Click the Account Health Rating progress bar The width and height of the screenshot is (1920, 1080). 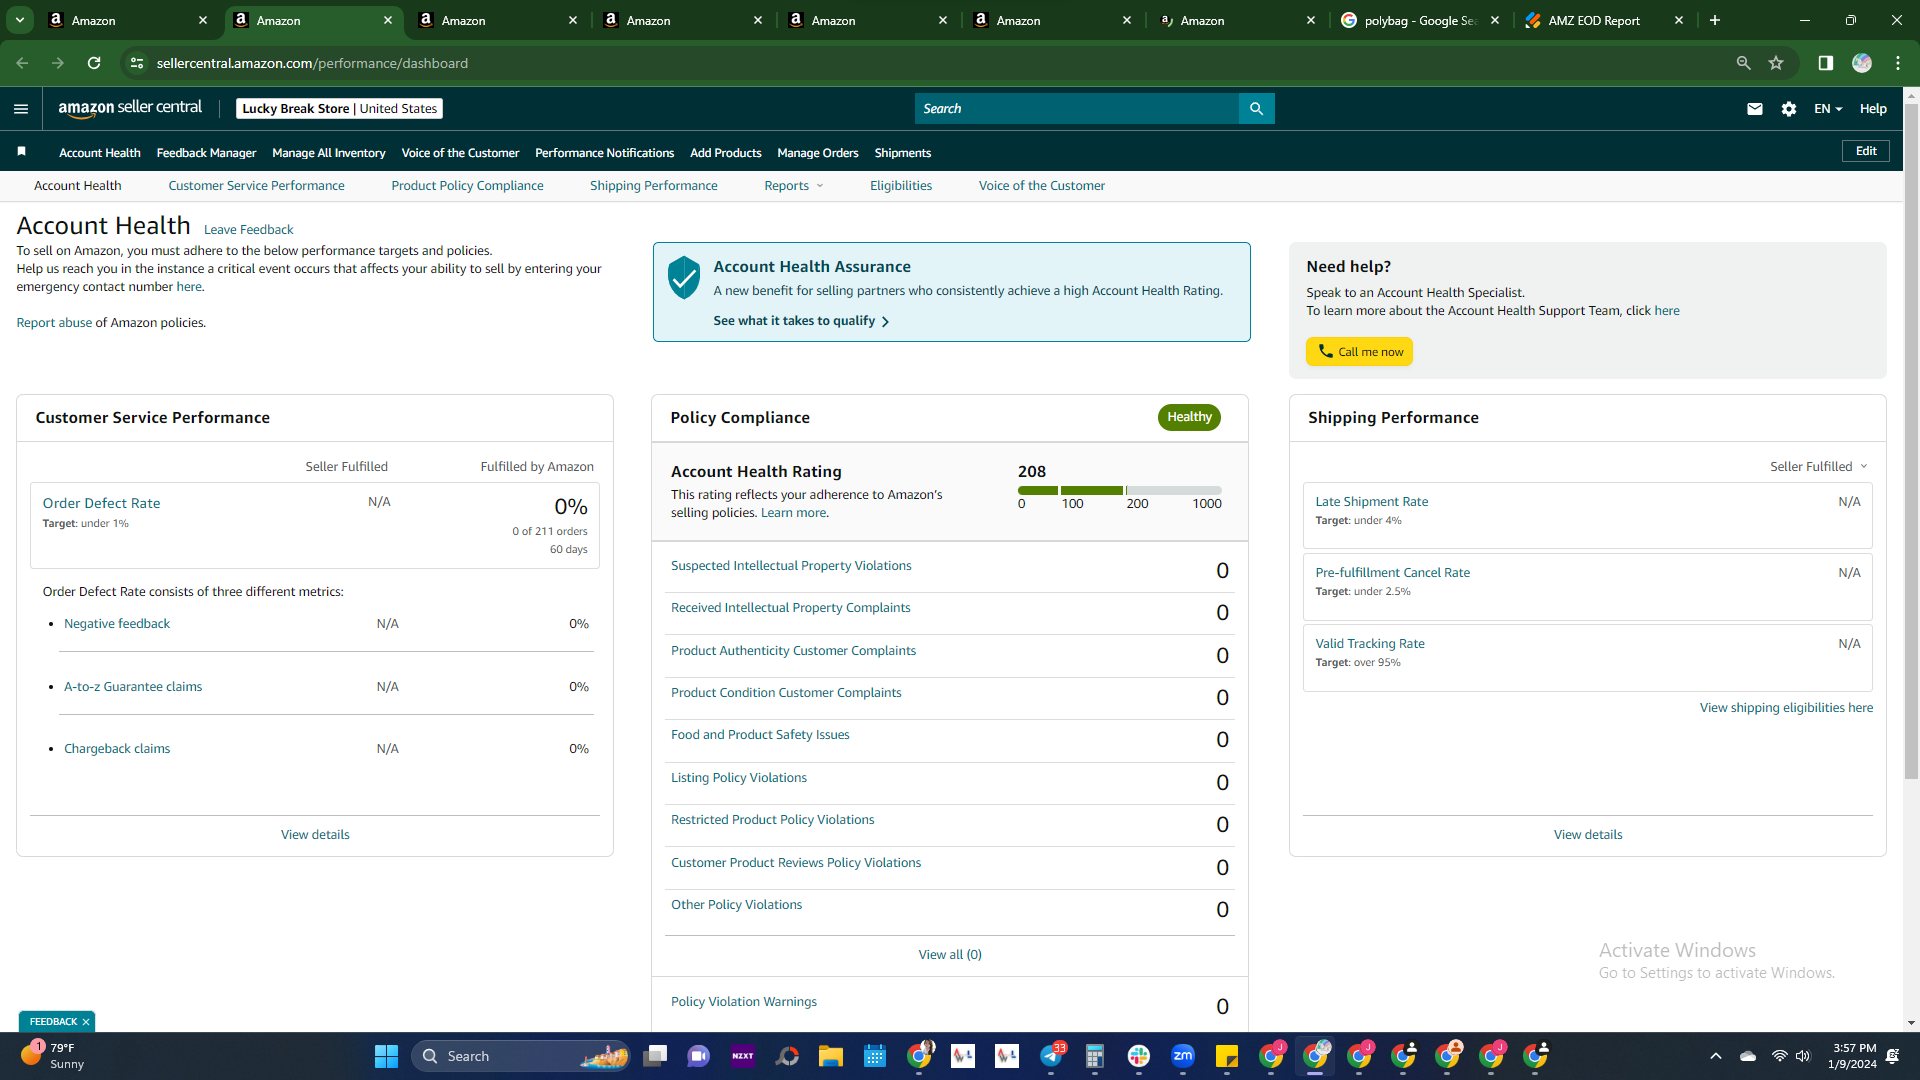(1119, 491)
